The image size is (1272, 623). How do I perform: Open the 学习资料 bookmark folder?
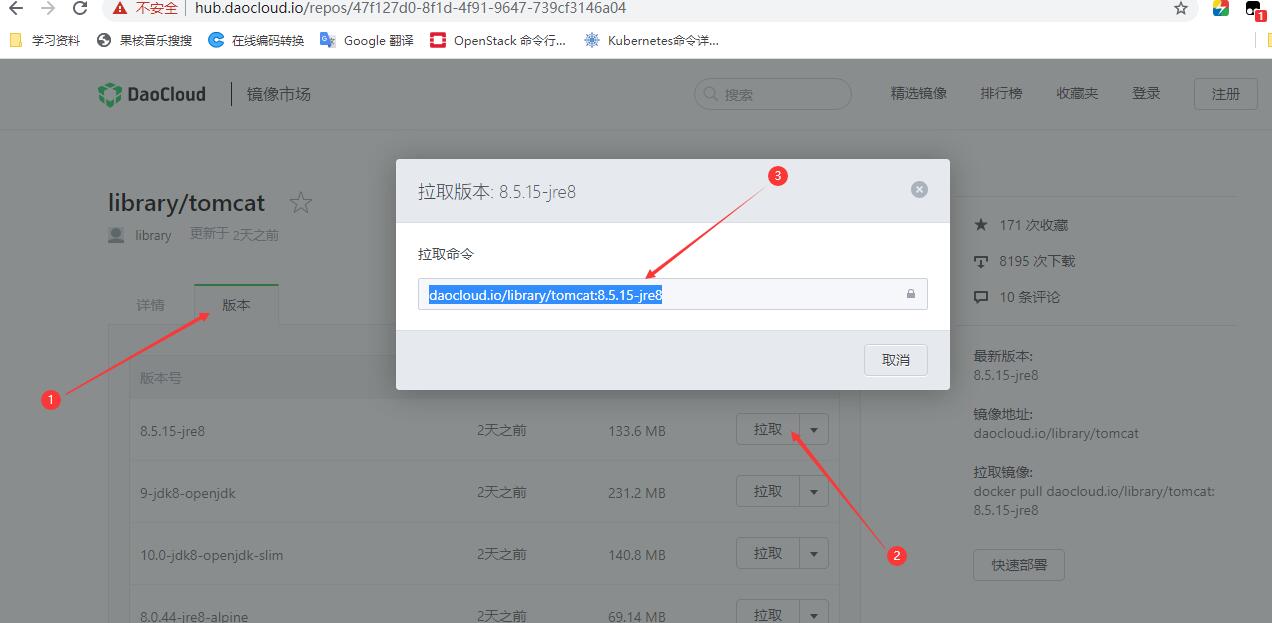(x=44, y=40)
